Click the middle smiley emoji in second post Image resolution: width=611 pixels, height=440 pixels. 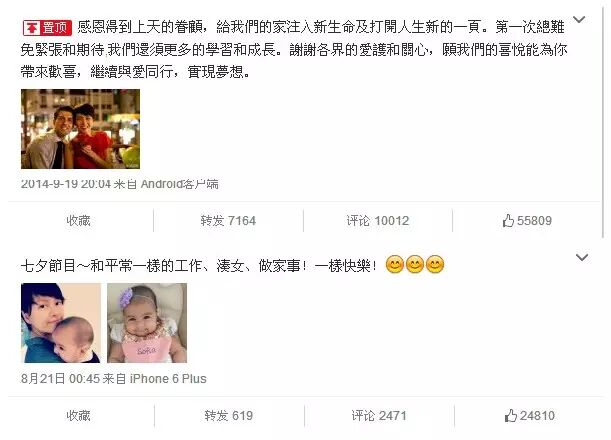(415, 265)
